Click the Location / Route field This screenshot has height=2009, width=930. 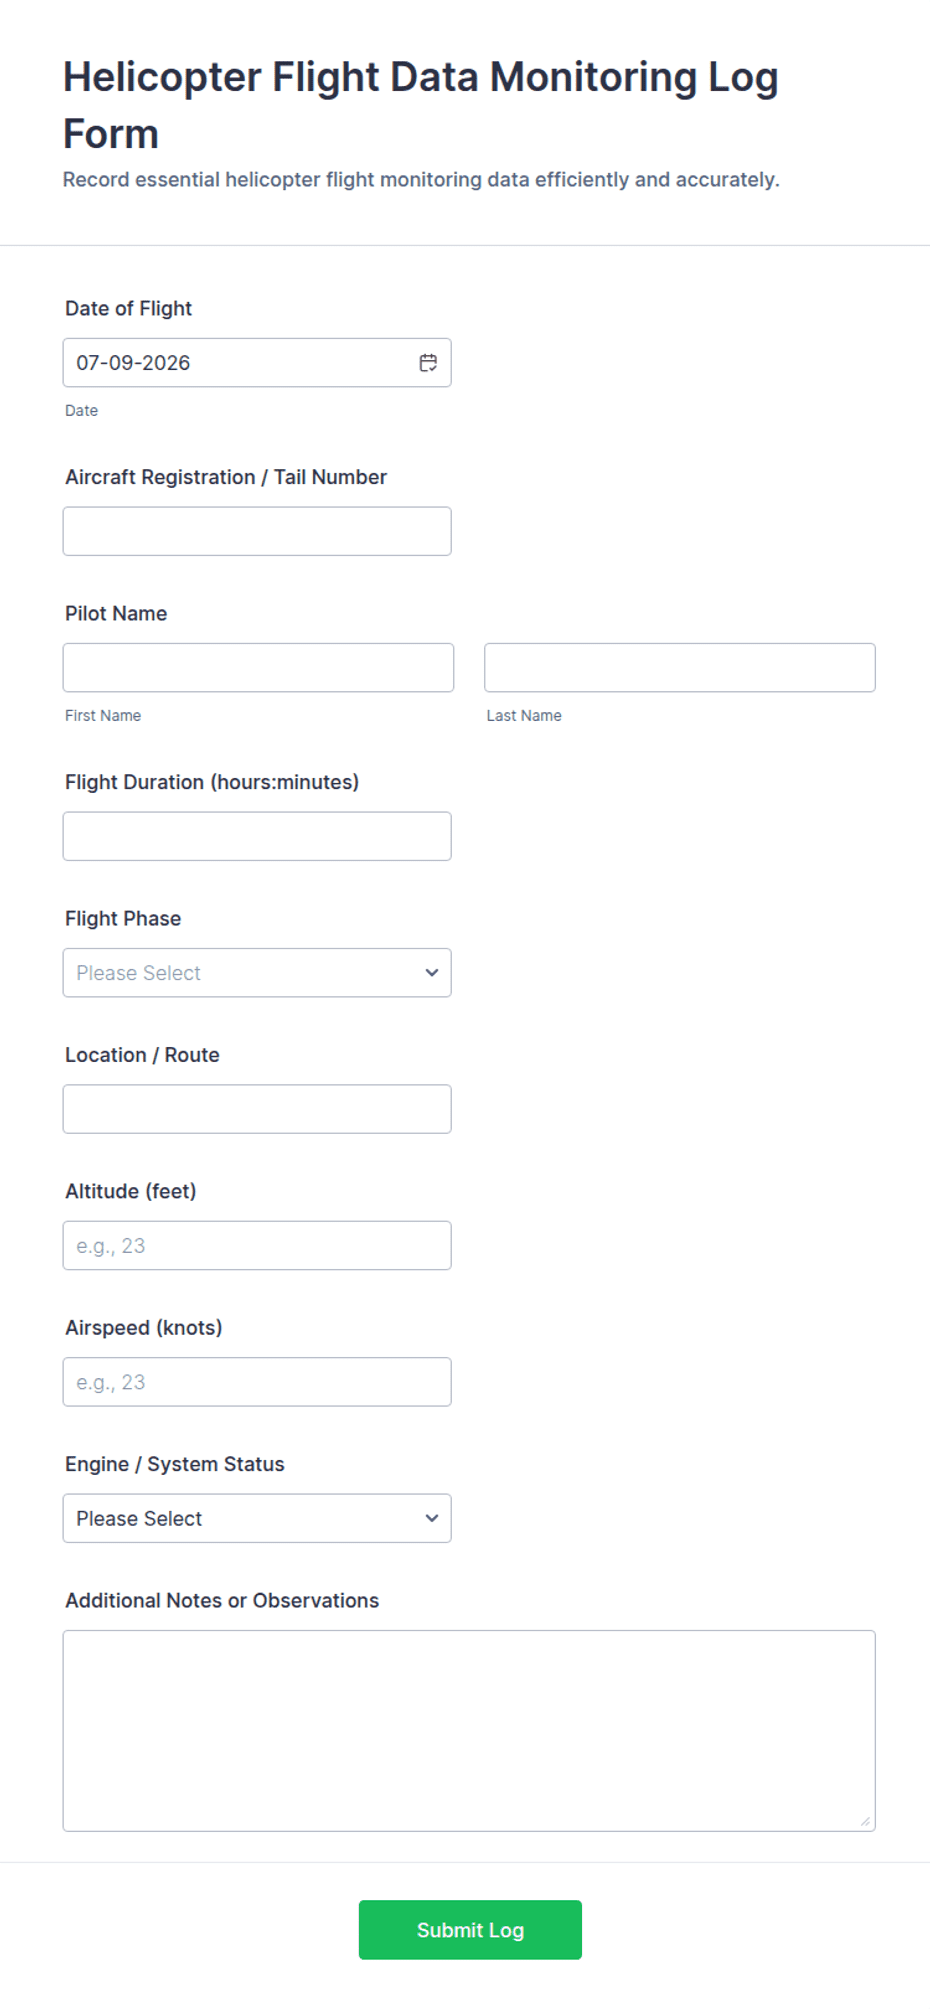click(257, 1109)
